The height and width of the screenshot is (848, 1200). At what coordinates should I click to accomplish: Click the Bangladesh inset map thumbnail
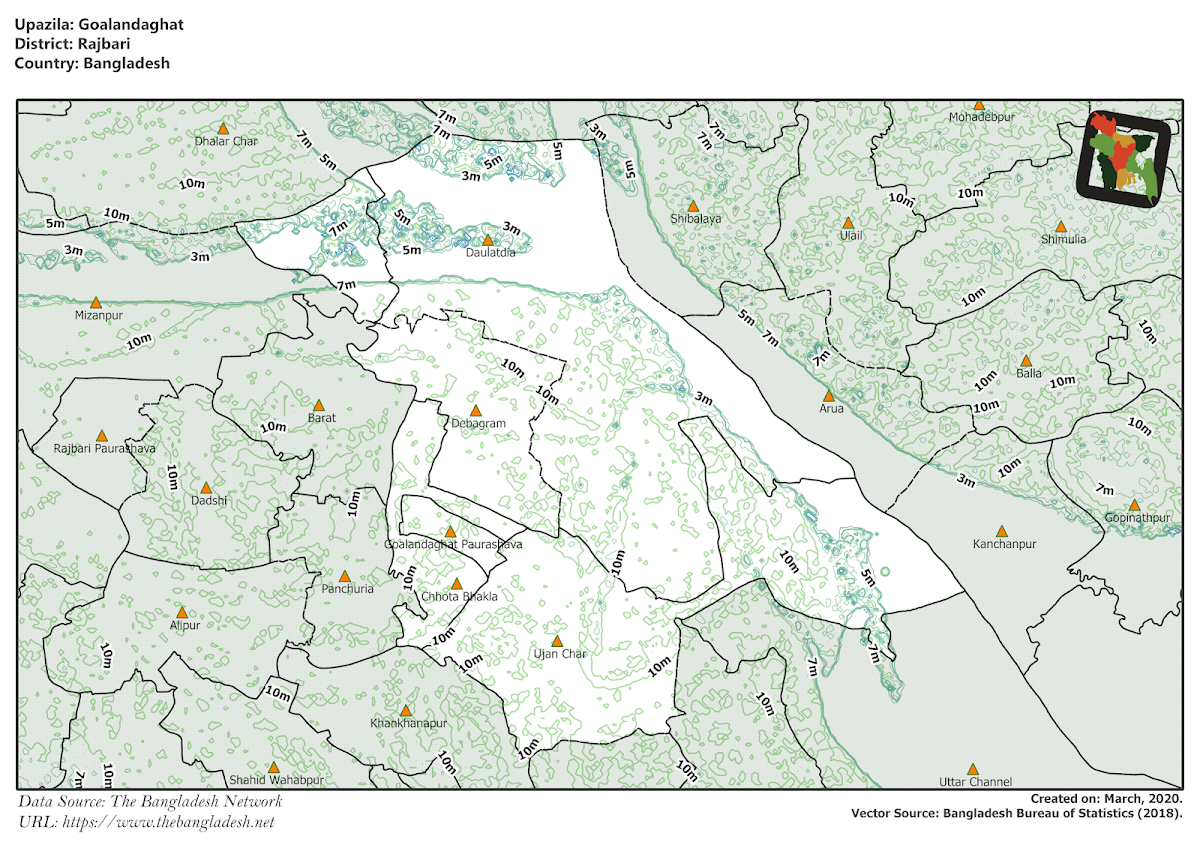point(1124,158)
